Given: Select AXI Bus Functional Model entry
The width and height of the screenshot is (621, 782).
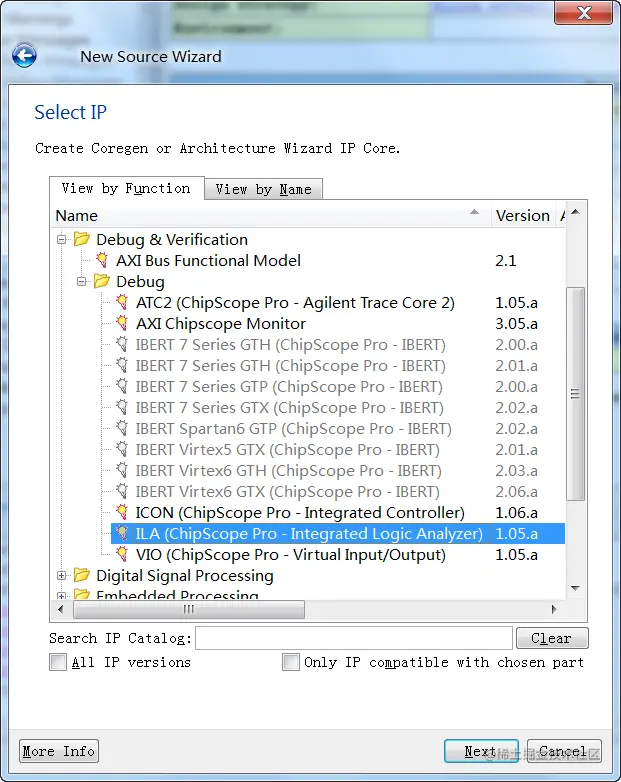Looking at the screenshot, I should pos(208,260).
